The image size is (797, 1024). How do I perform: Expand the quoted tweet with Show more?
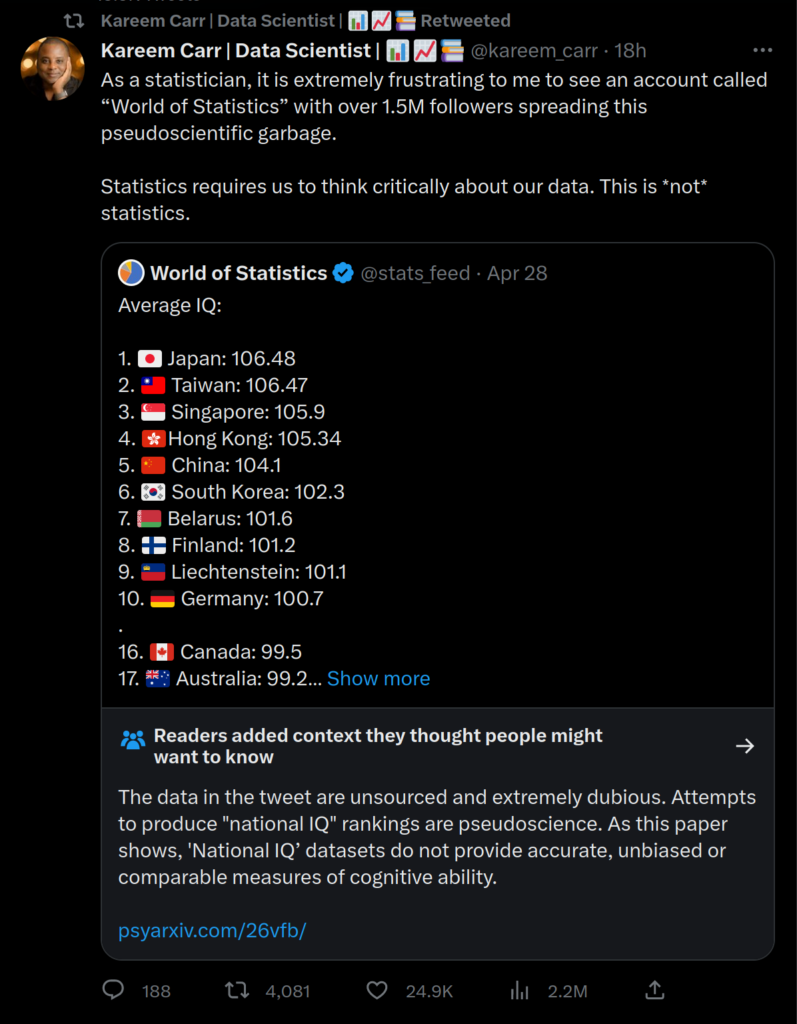(x=378, y=678)
